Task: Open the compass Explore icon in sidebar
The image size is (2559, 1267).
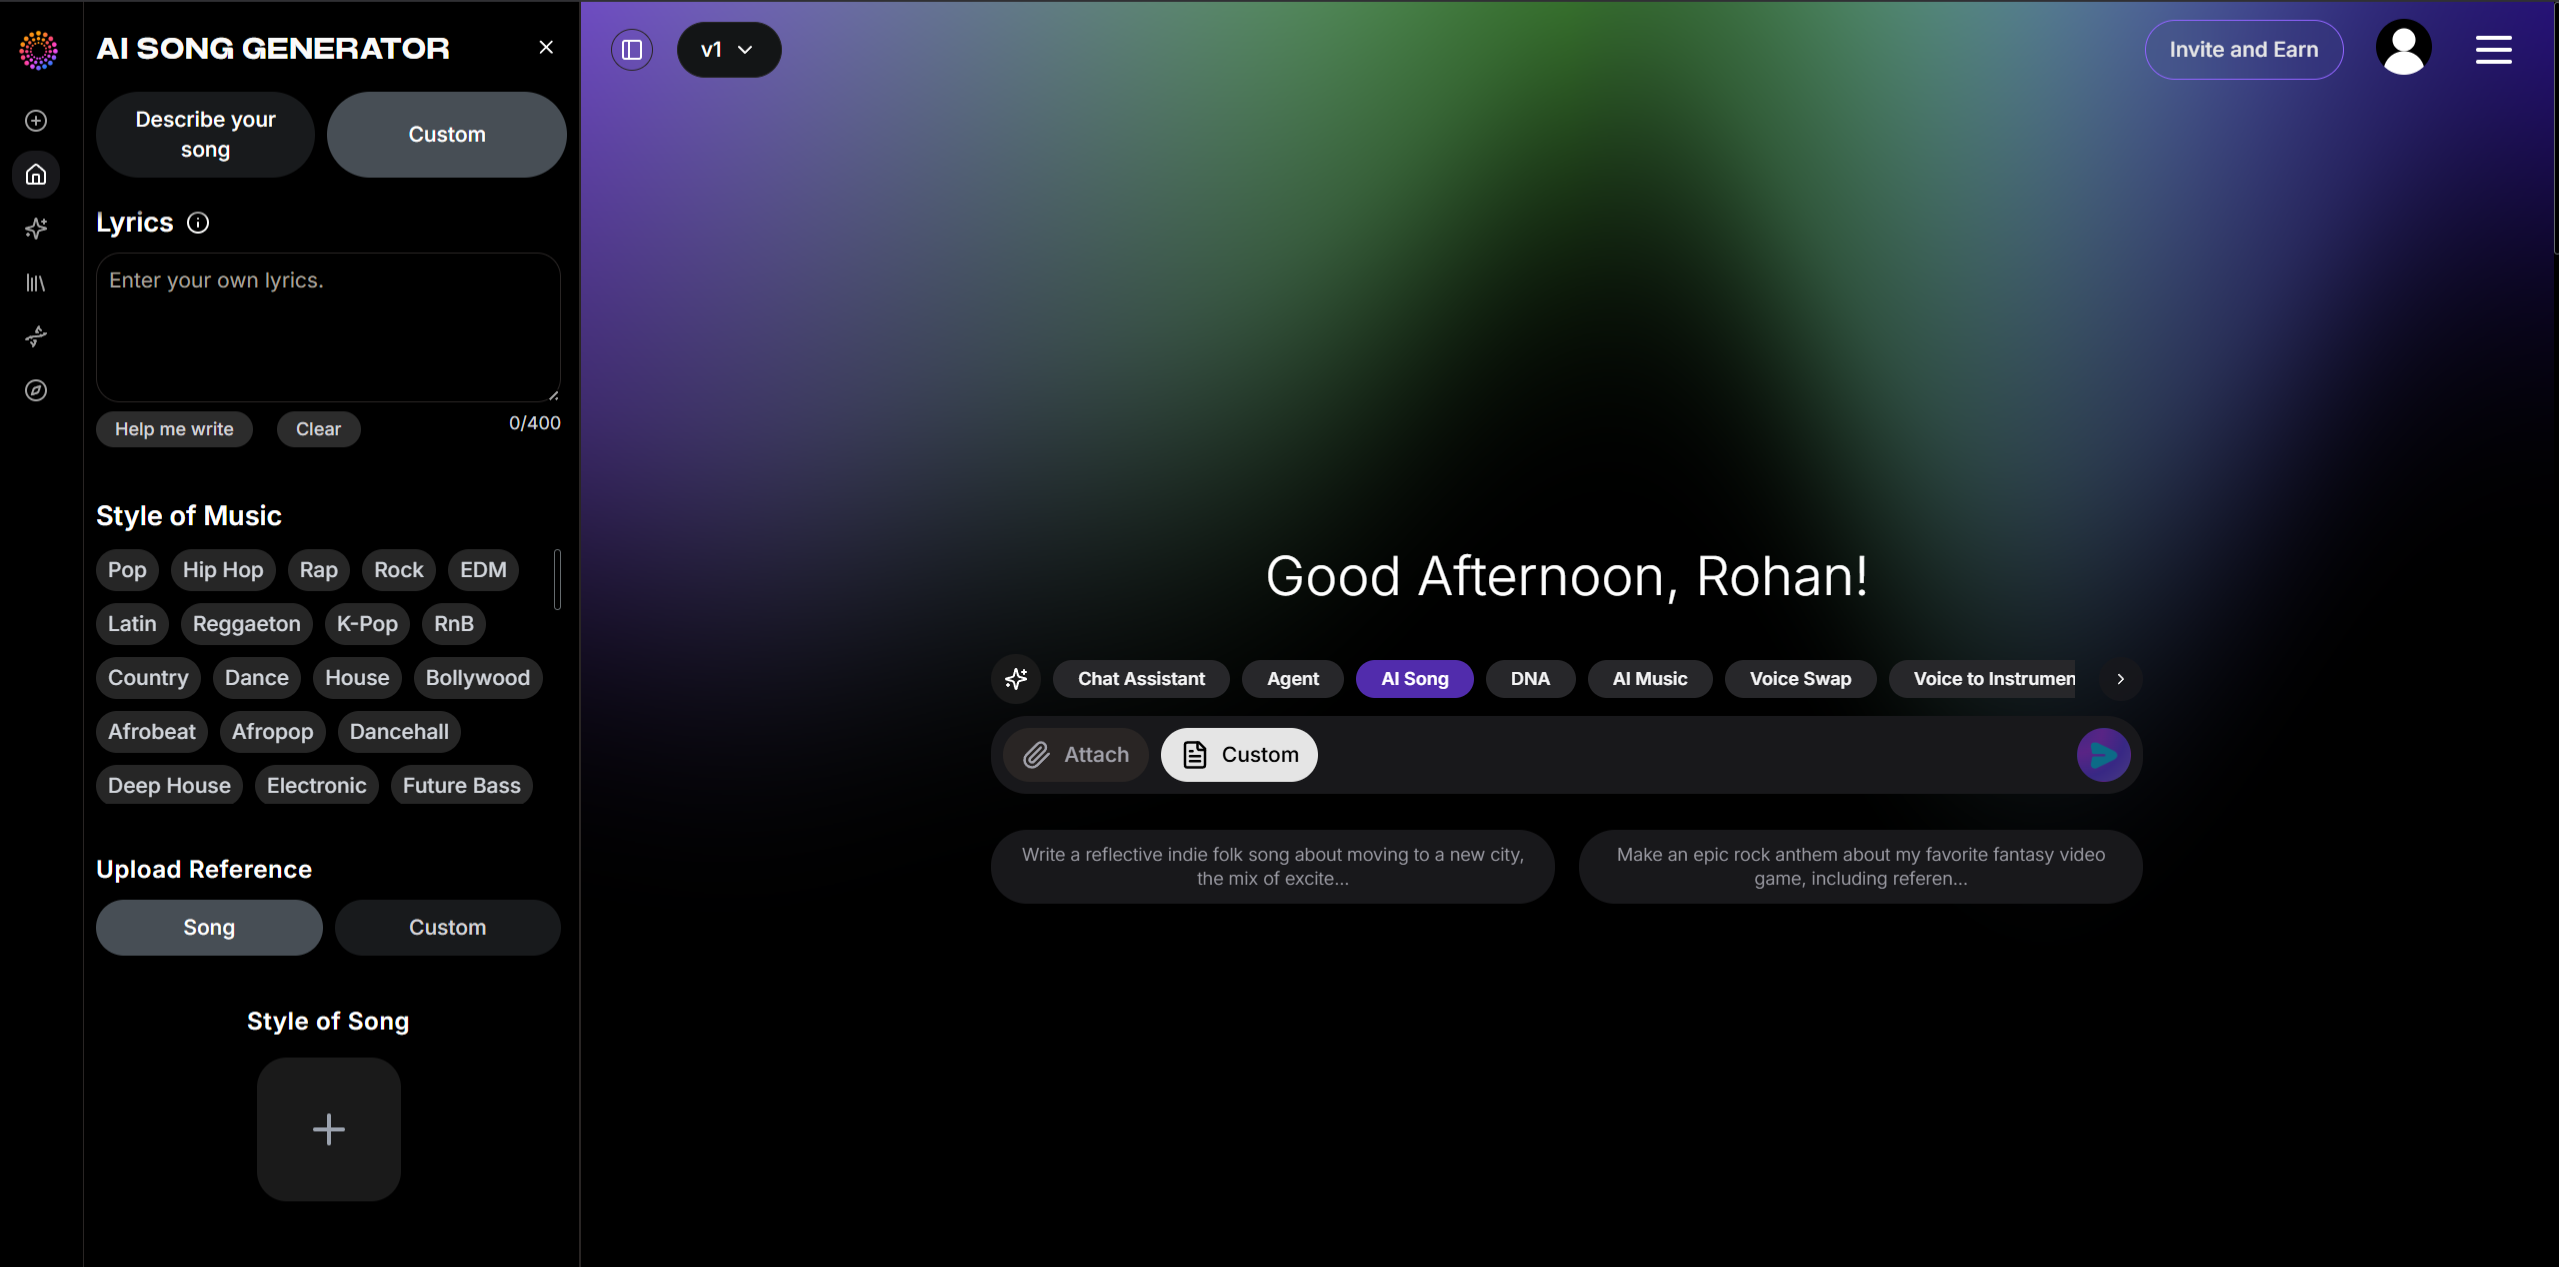Action: pyautogui.click(x=36, y=390)
